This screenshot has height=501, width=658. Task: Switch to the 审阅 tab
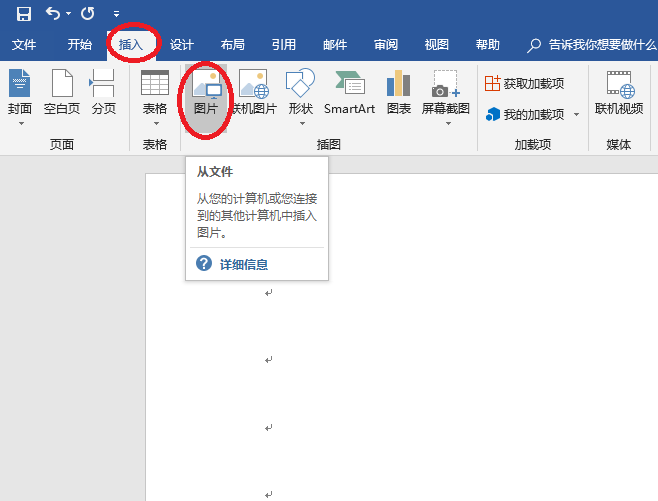(x=386, y=44)
